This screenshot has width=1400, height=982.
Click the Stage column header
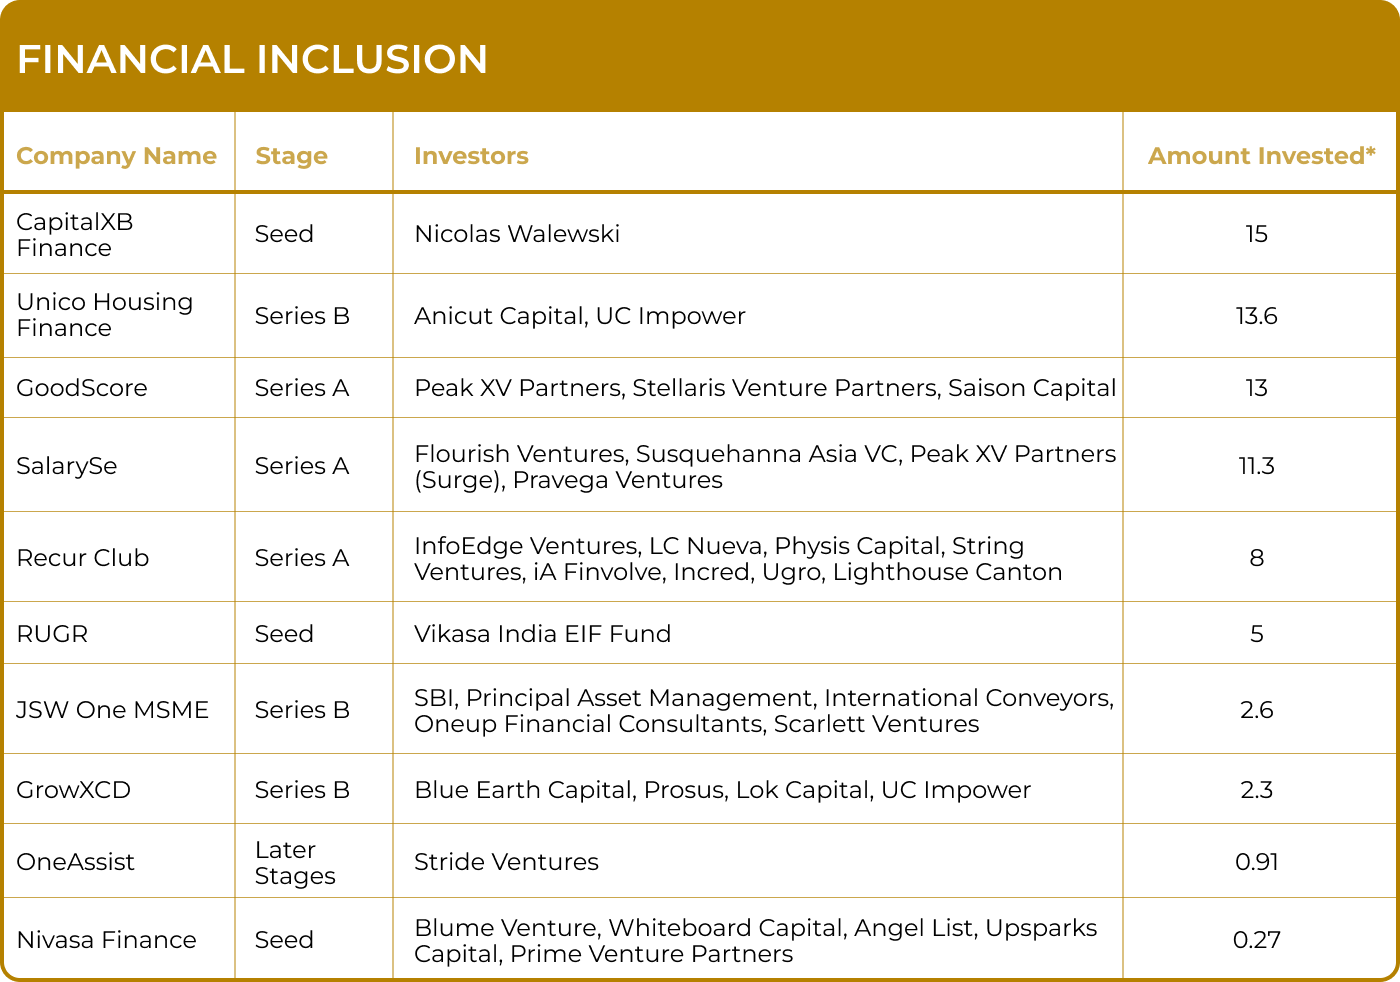(x=291, y=156)
